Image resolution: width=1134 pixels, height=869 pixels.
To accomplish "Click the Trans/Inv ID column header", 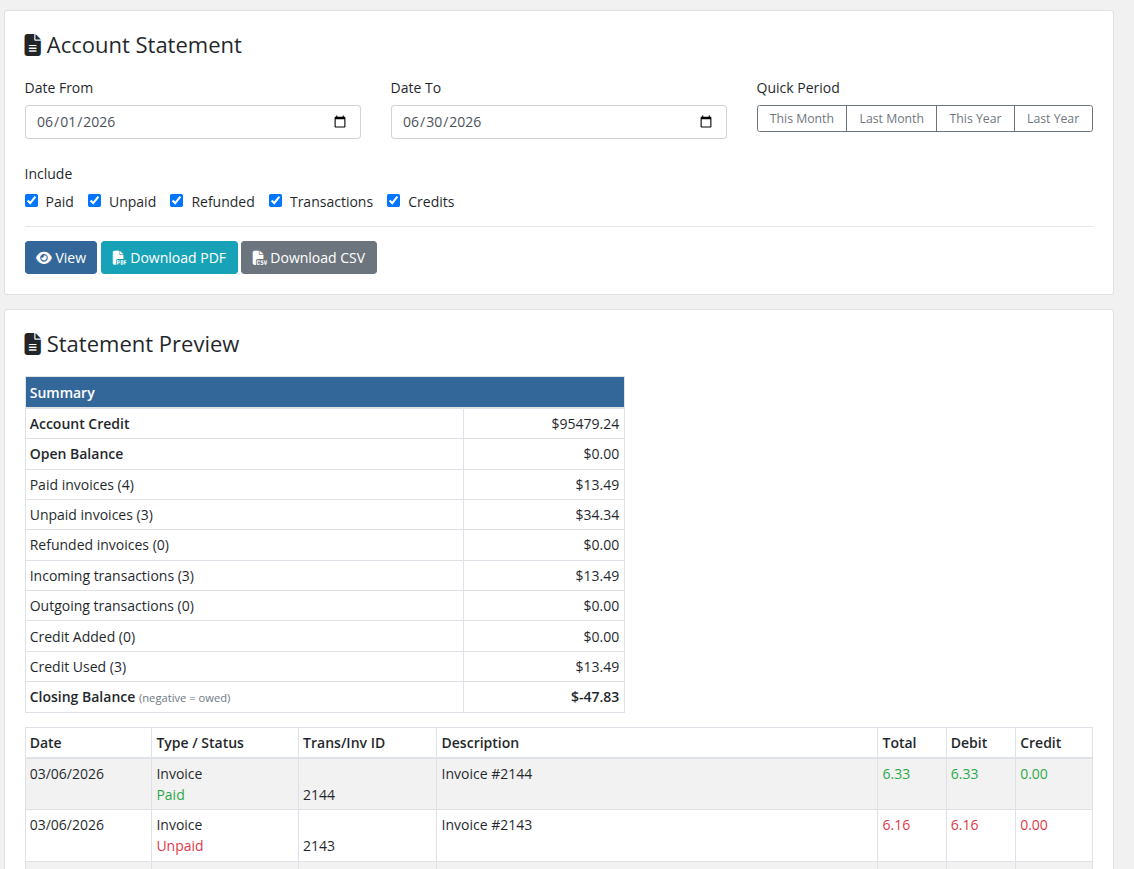I will [367, 742].
